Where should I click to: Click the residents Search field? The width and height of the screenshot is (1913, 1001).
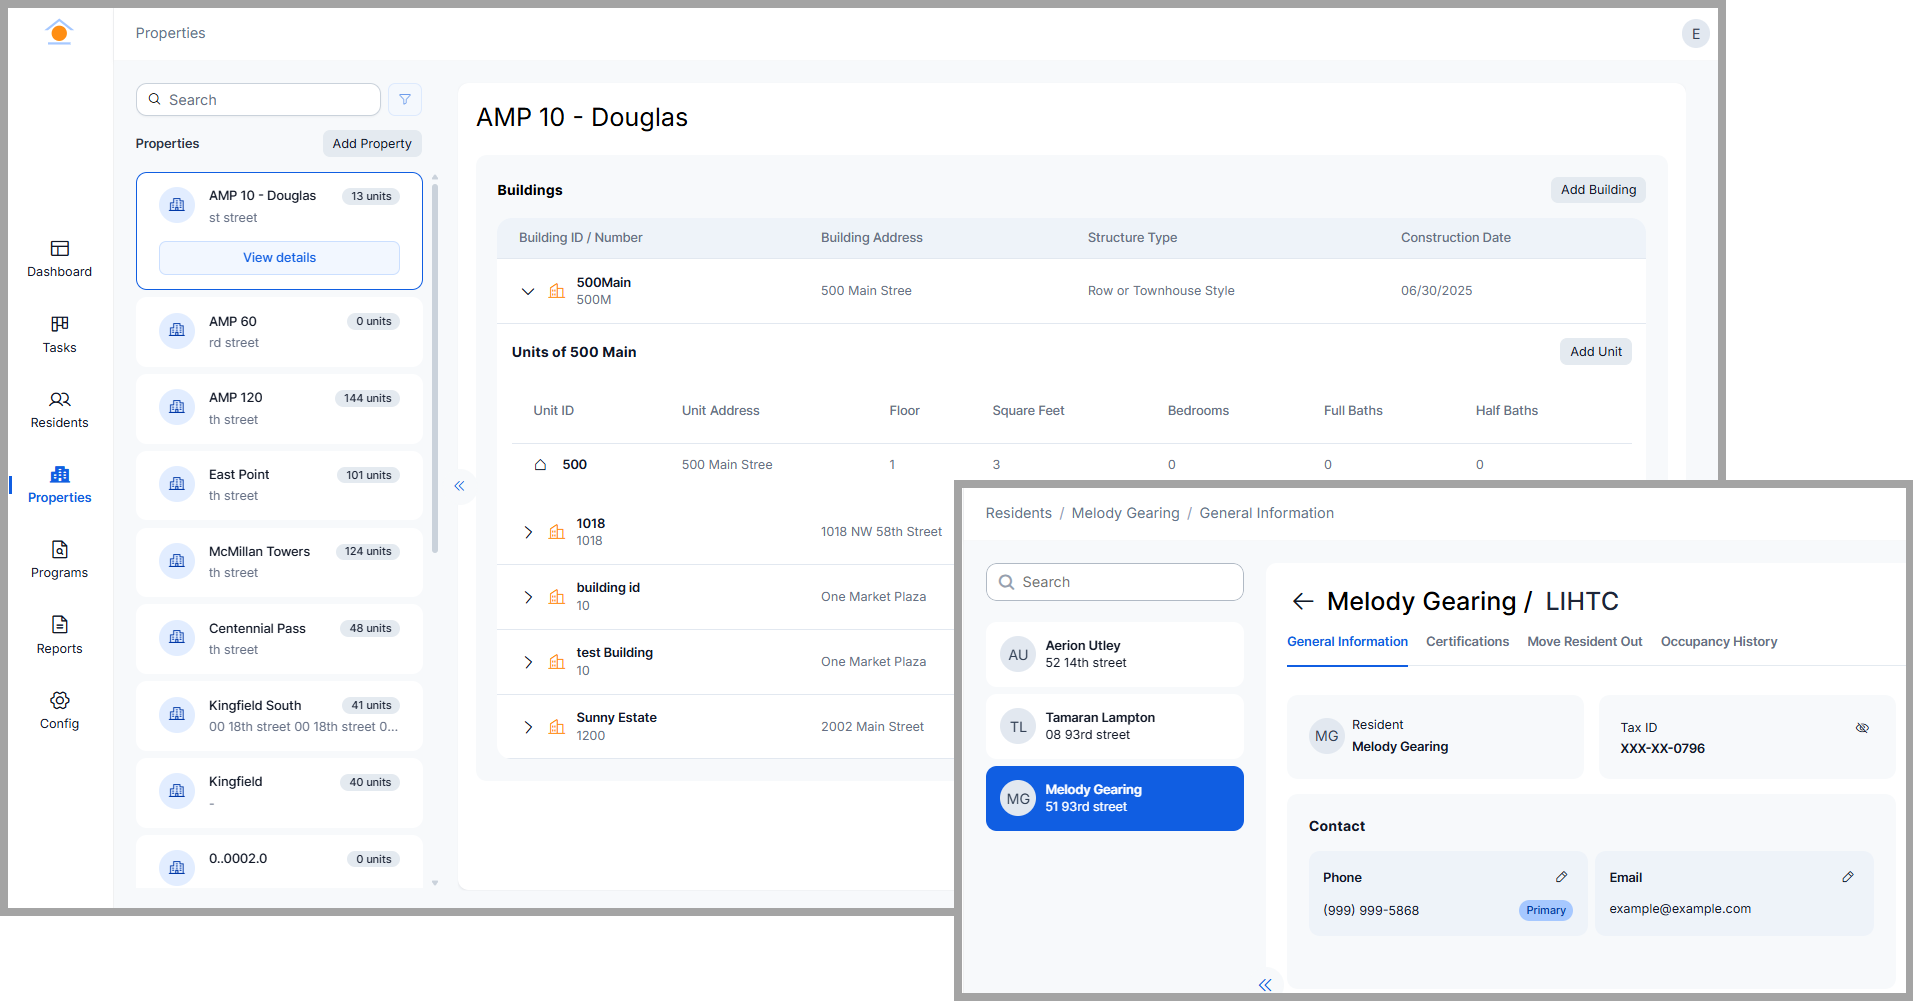[1114, 582]
